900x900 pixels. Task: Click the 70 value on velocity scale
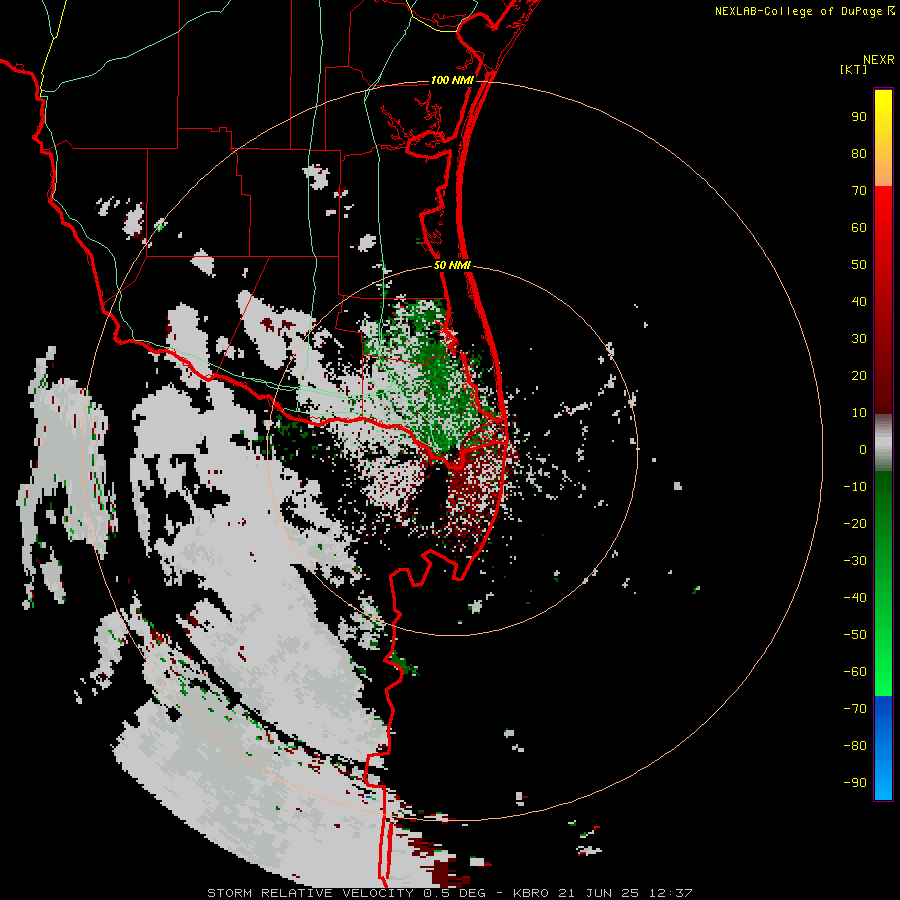click(859, 191)
